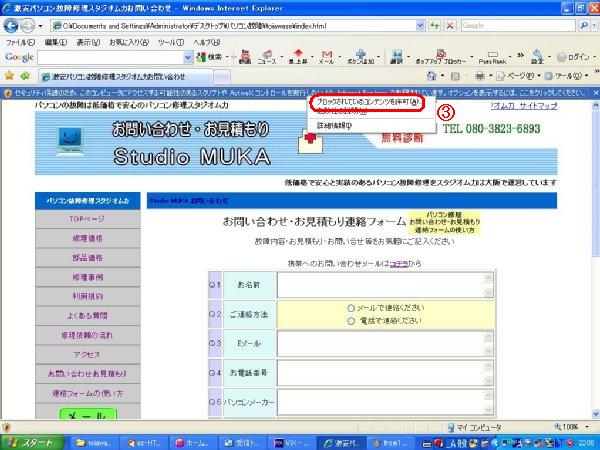This screenshot has height=450, width=600.
Task: Open the よくある質問 sidebar link
Action: coord(87,316)
